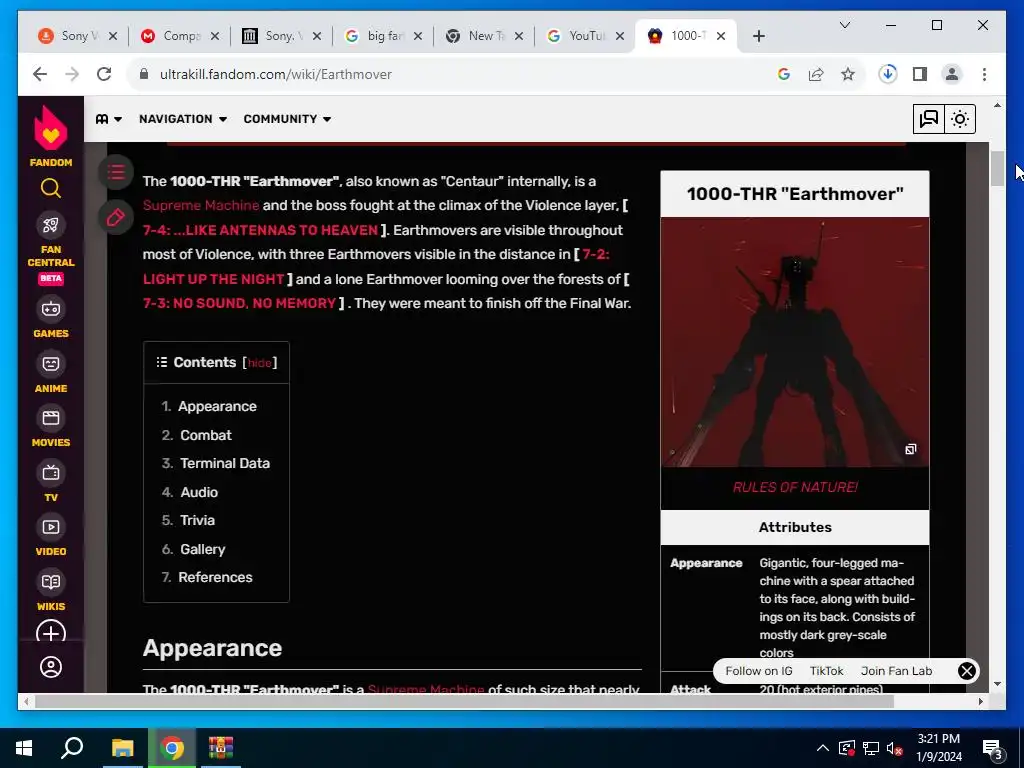Open 7-3: NO SOUND, NO MEMORY link
Image resolution: width=1024 pixels, height=768 pixels.
tap(240, 303)
